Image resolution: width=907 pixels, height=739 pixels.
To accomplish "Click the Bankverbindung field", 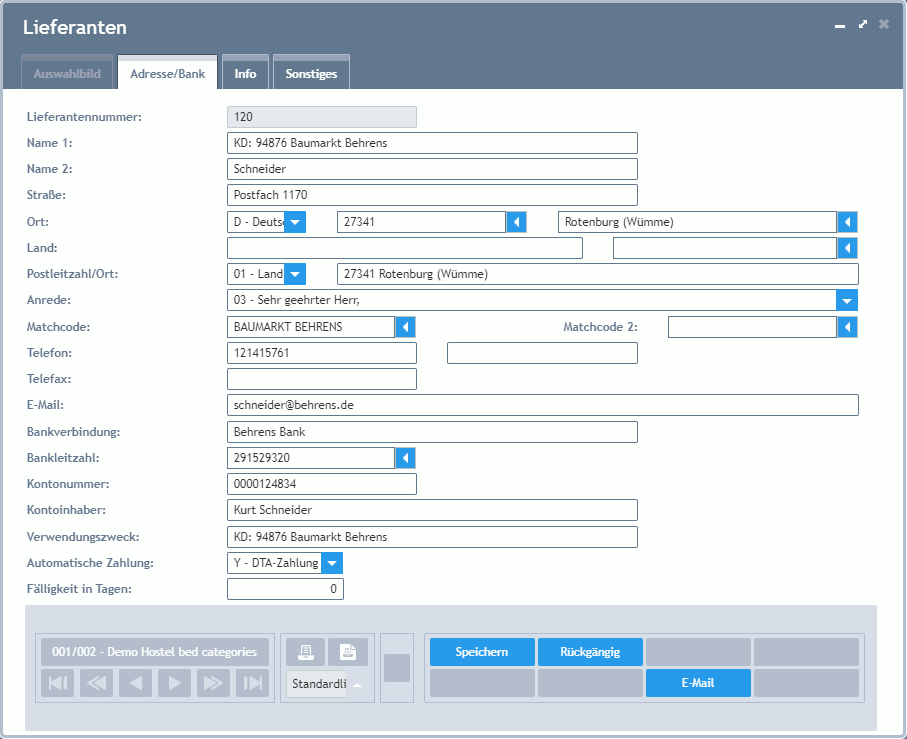I will [x=432, y=433].
